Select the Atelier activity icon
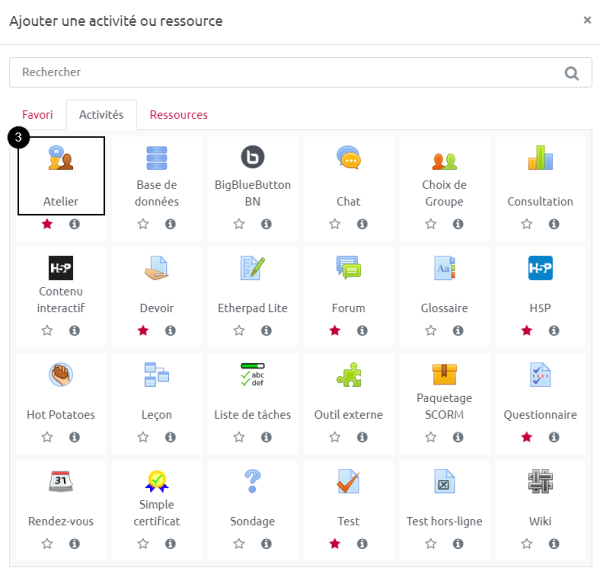 pos(61,159)
